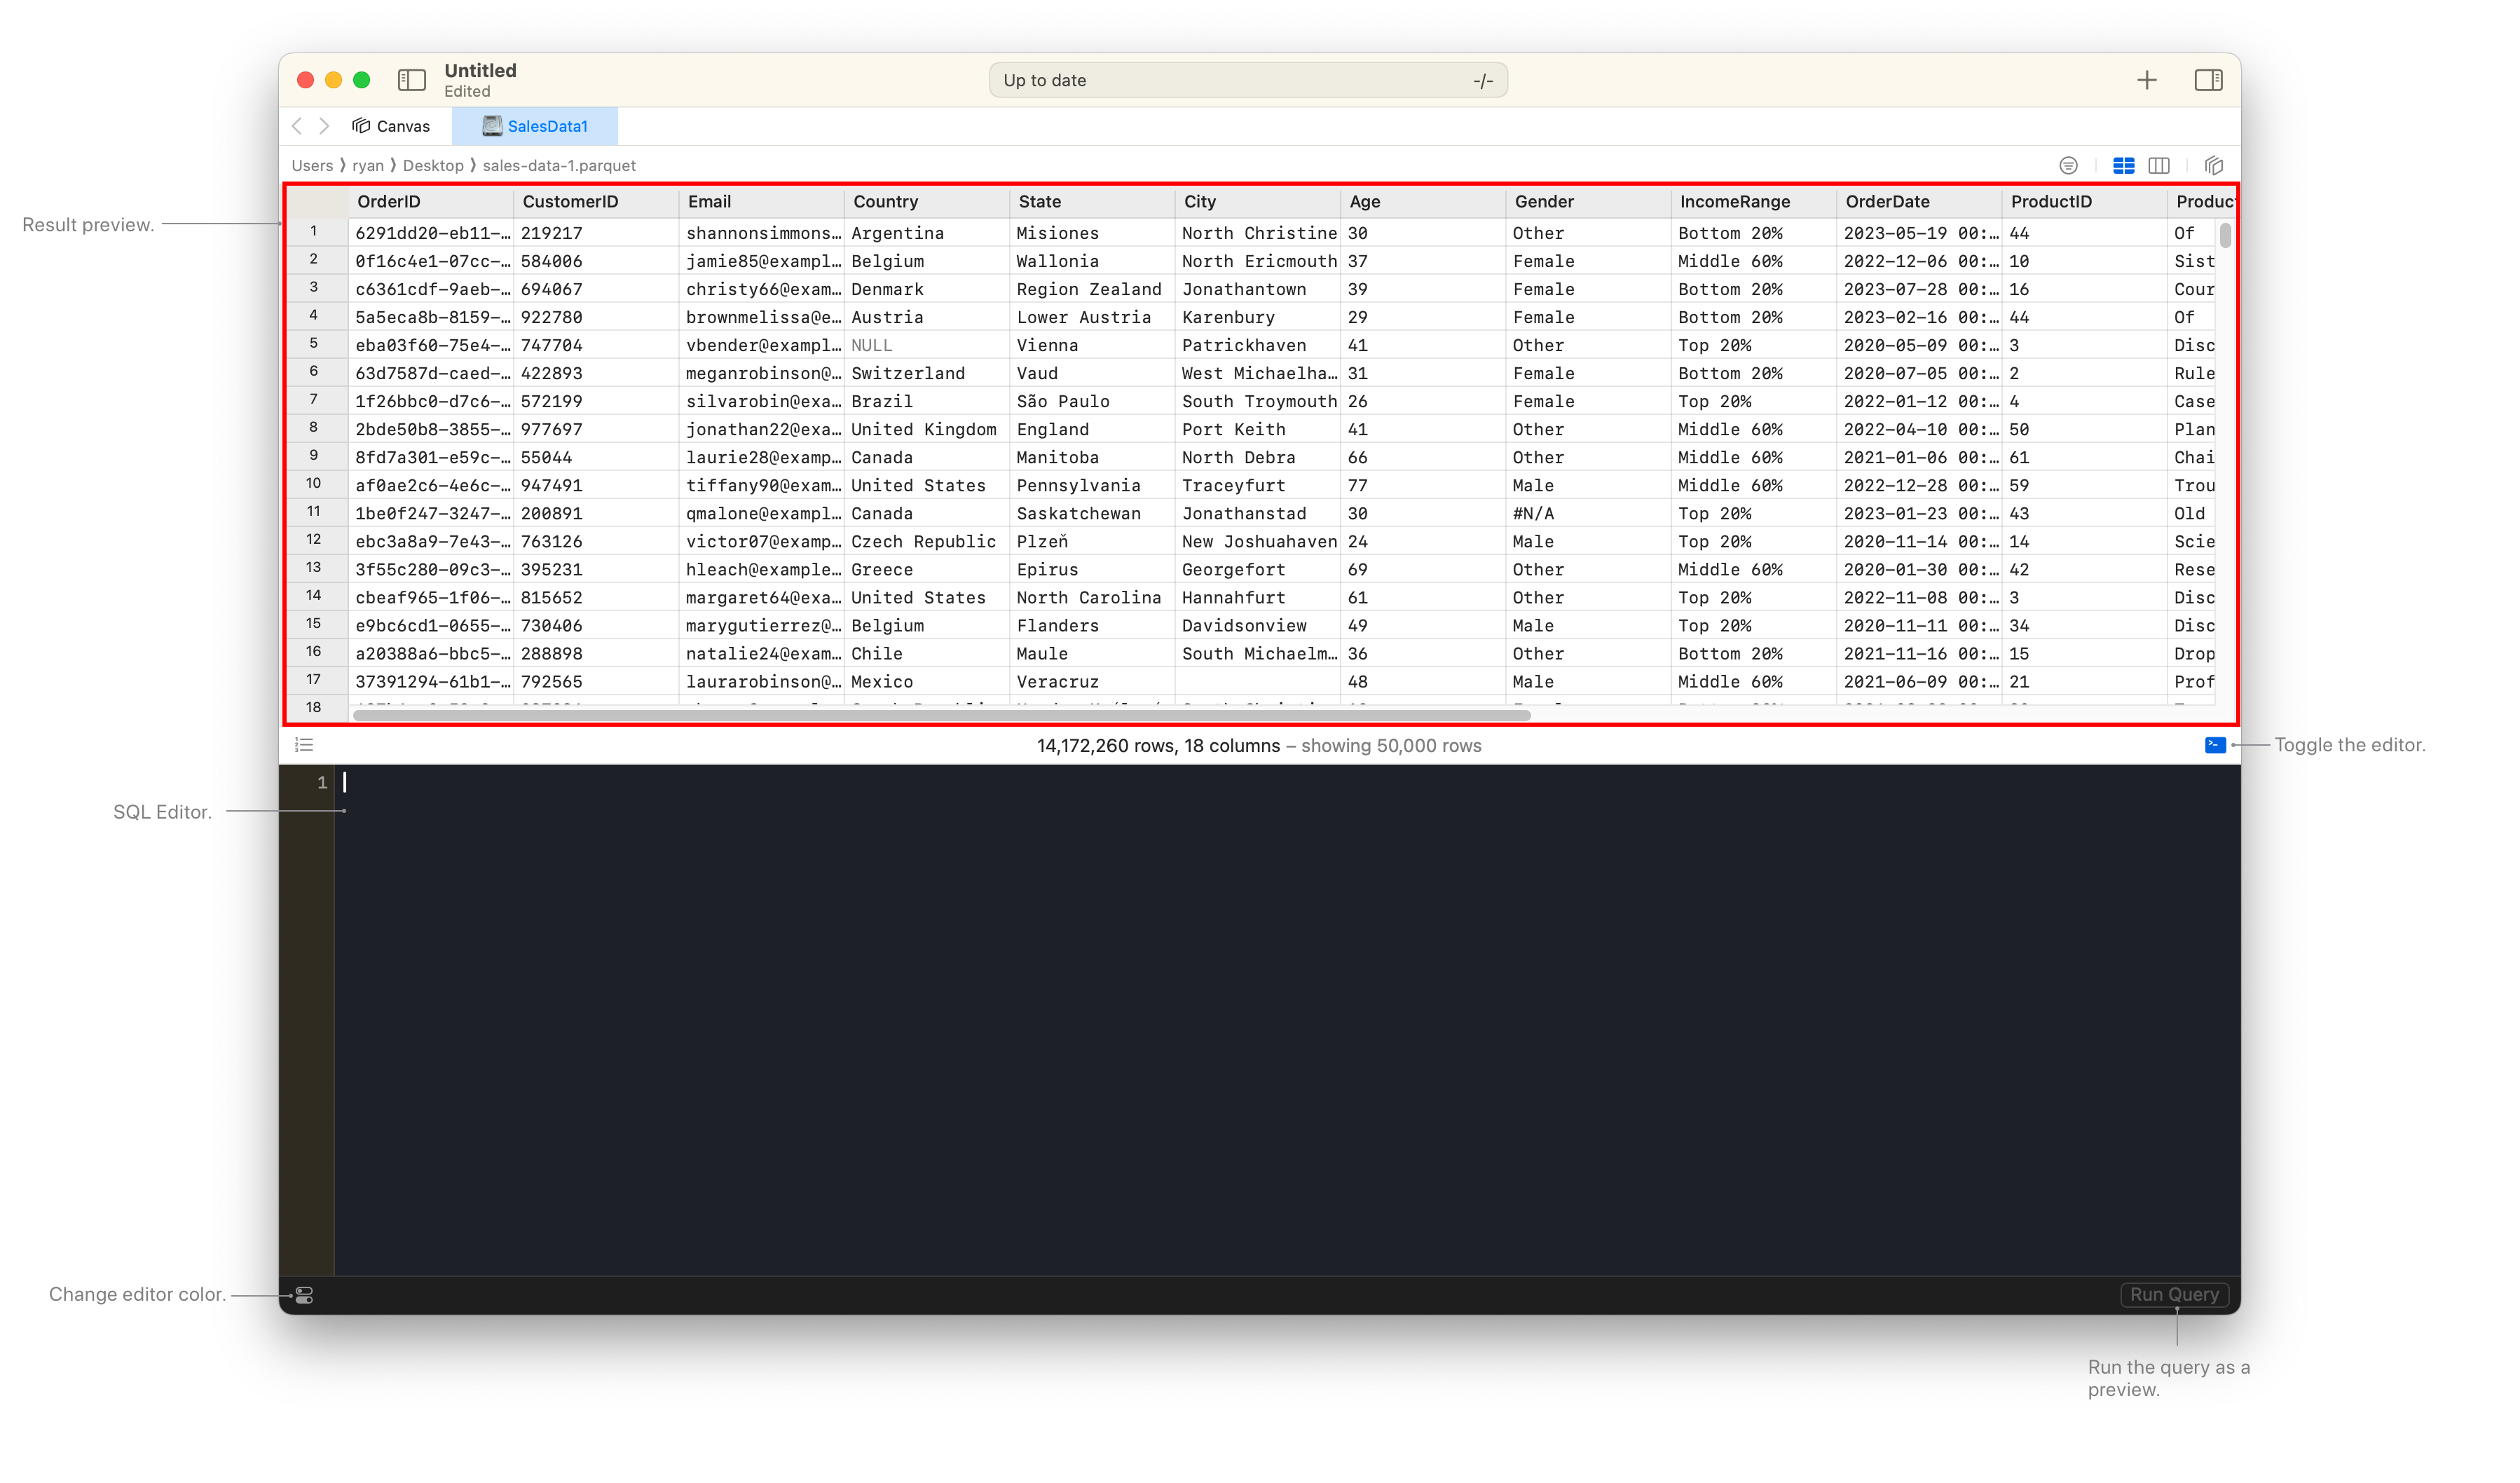Screen dimensions: 2520x1483
Task: Select the City column header
Action: pos(1257,202)
